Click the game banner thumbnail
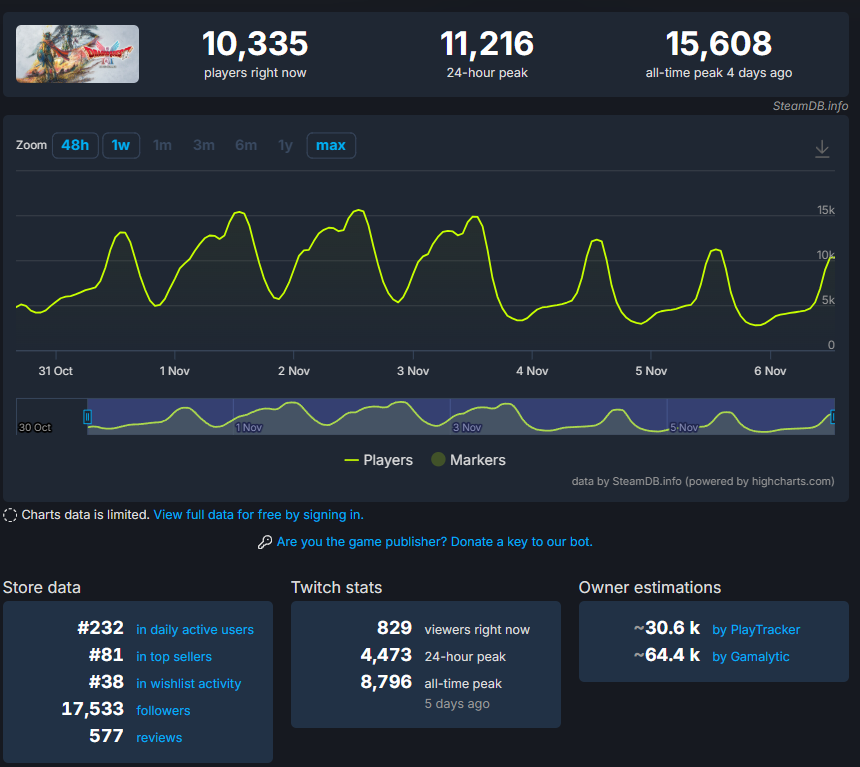 tap(78, 54)
